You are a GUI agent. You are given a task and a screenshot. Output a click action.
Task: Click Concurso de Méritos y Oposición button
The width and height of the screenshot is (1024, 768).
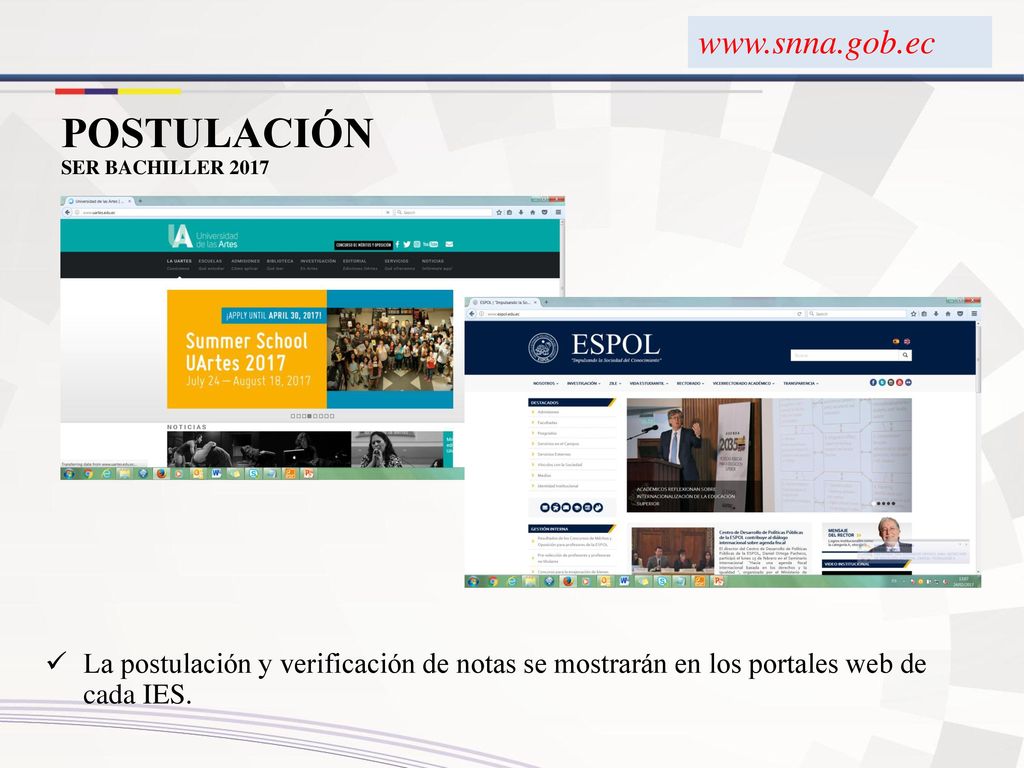pos(364,245)
